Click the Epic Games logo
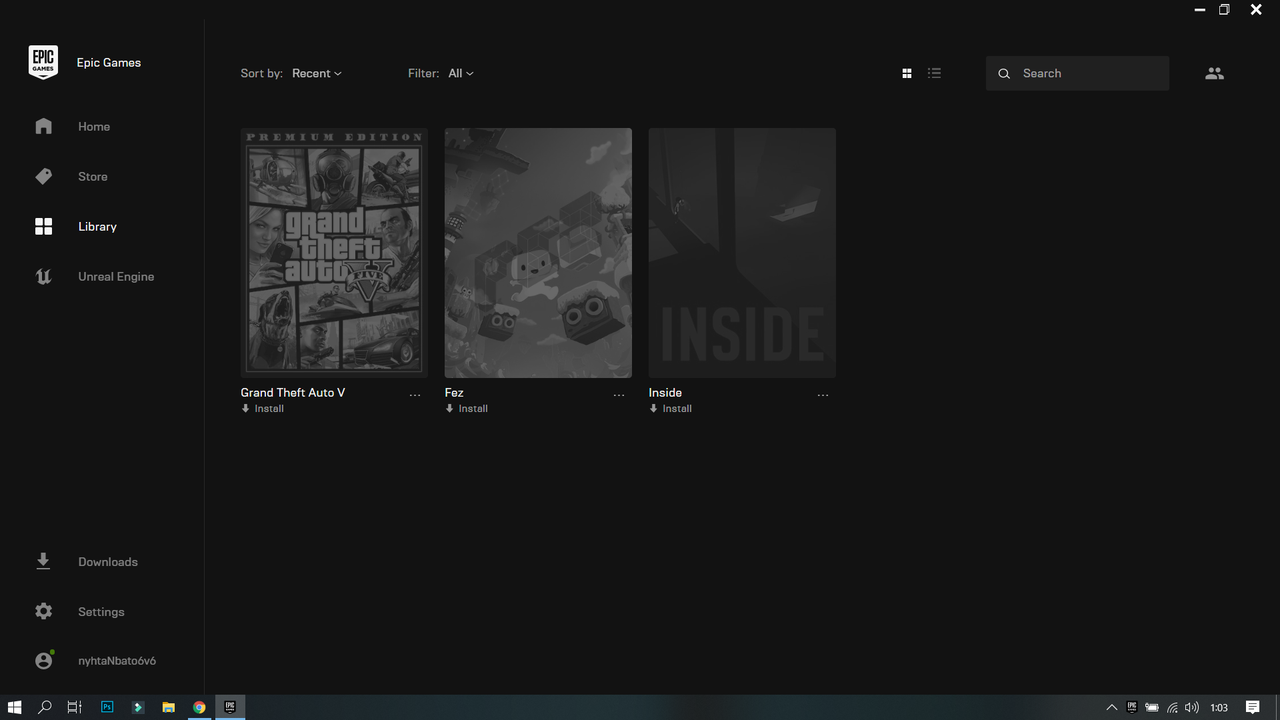This screenshot has height=720, width=1280. click(43, 62)
